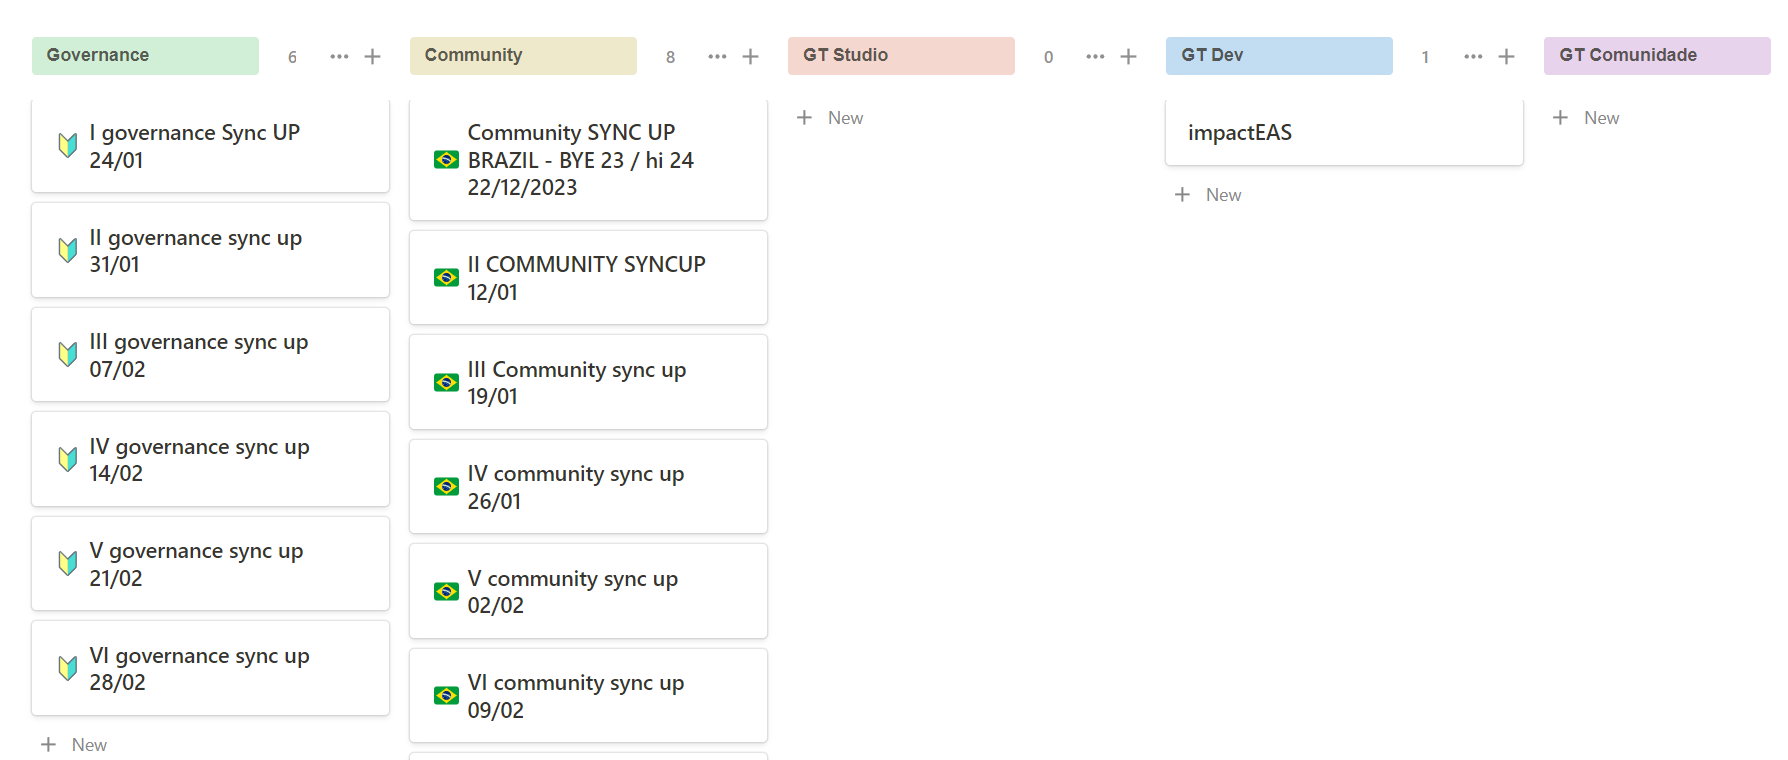The image size is (1788, 760).
Task: Click New under GT Comunidade column
Action: pyautogui.click(x=1586, y=118)
